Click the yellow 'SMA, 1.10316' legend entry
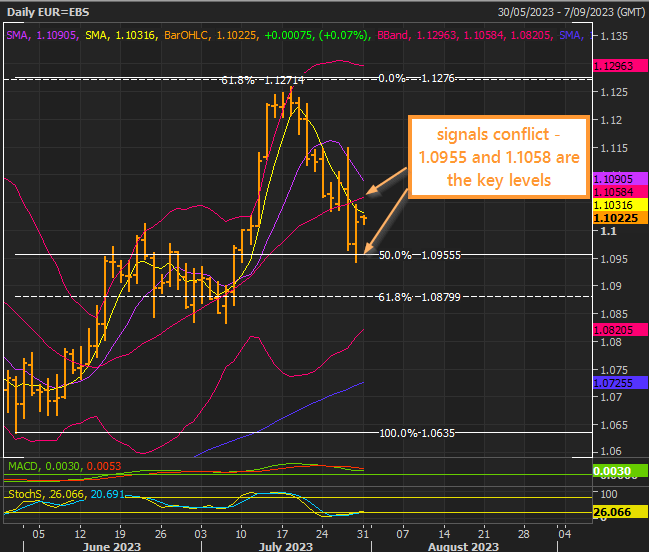649x552 pixels. 120,35
